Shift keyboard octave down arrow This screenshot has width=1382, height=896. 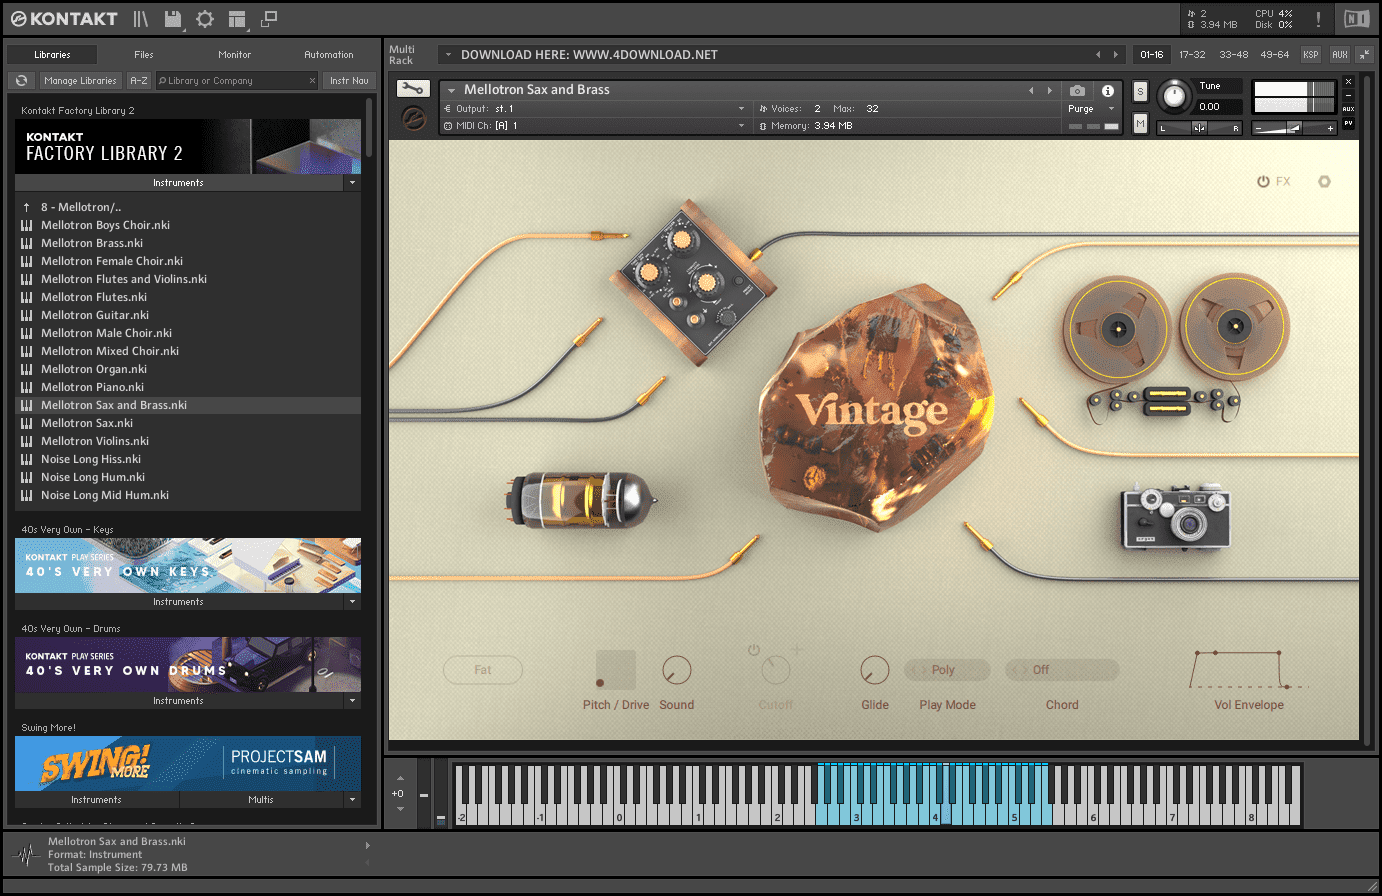tap(400, 808)
